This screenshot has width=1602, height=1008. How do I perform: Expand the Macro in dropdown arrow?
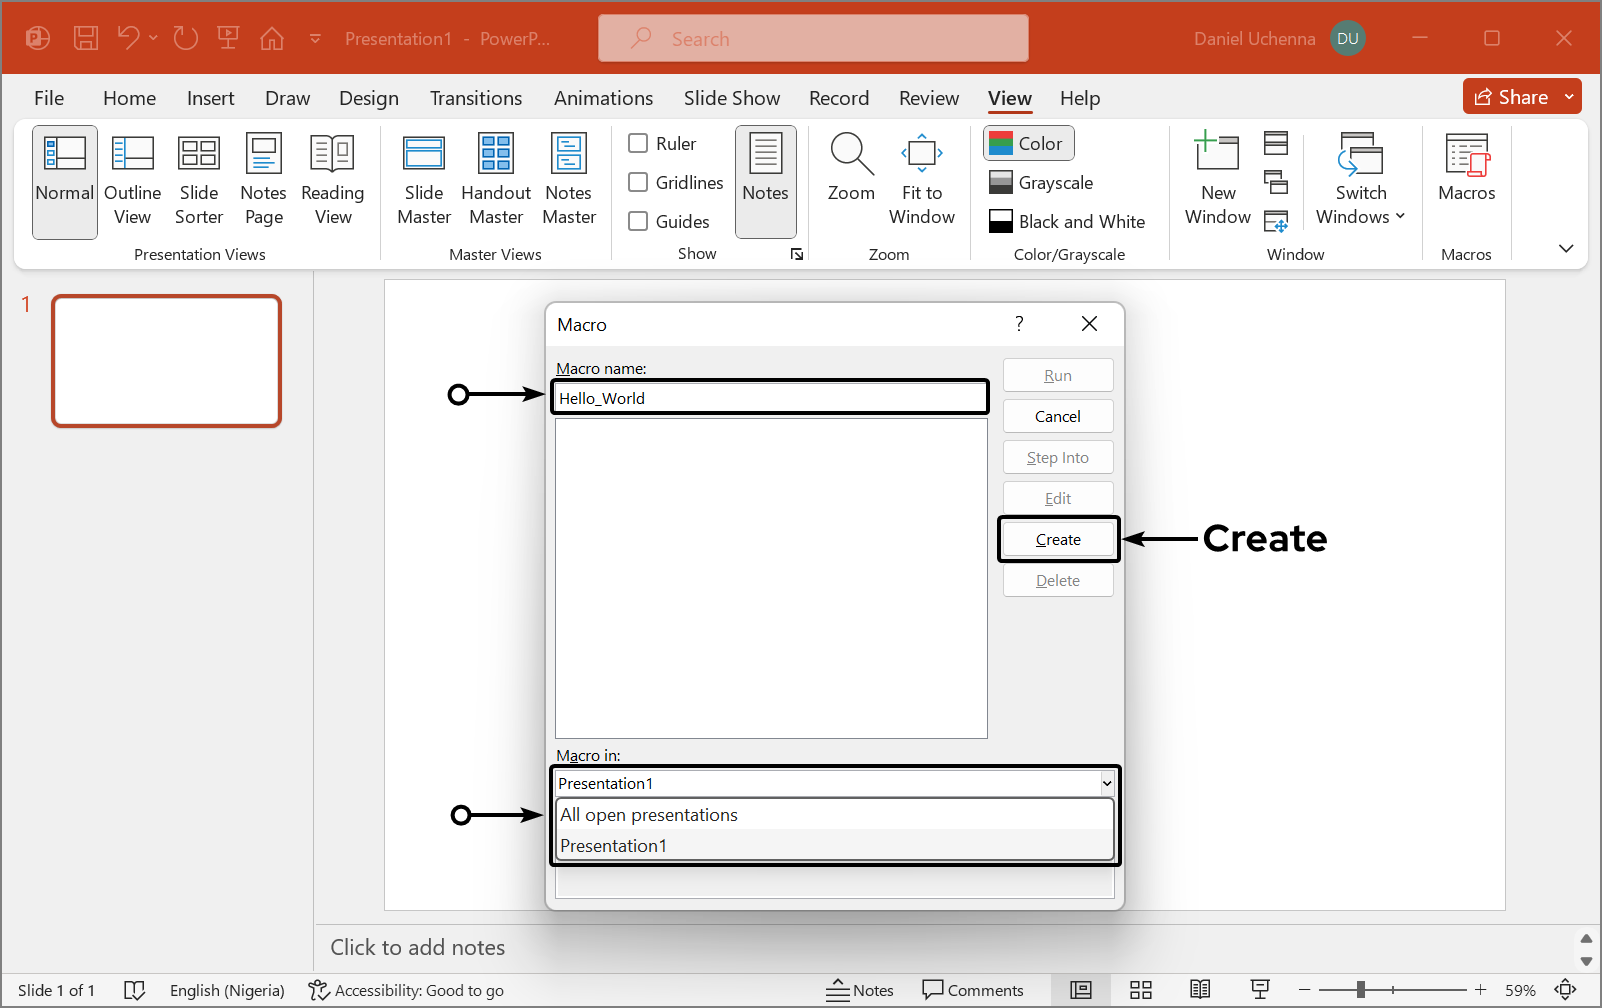pos(1107,783)
